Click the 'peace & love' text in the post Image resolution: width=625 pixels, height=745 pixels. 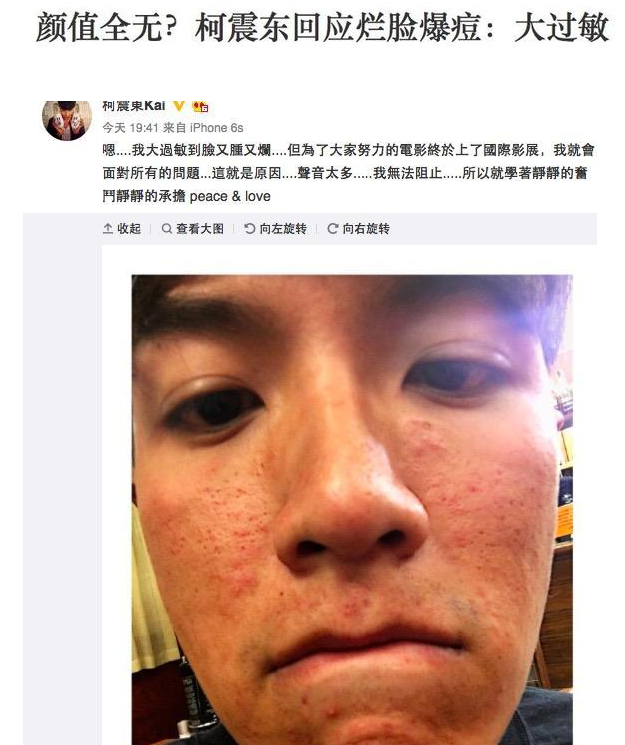(230, 196)
